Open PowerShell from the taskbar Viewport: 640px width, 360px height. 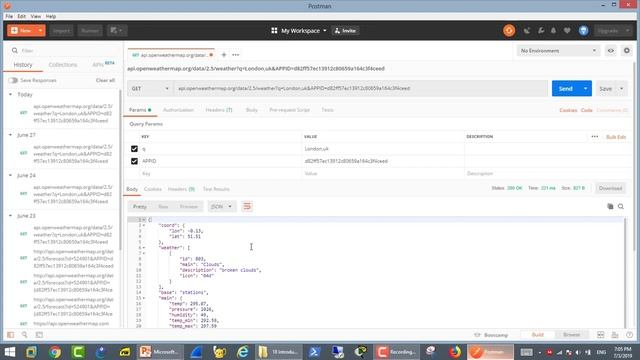point(314,352)
